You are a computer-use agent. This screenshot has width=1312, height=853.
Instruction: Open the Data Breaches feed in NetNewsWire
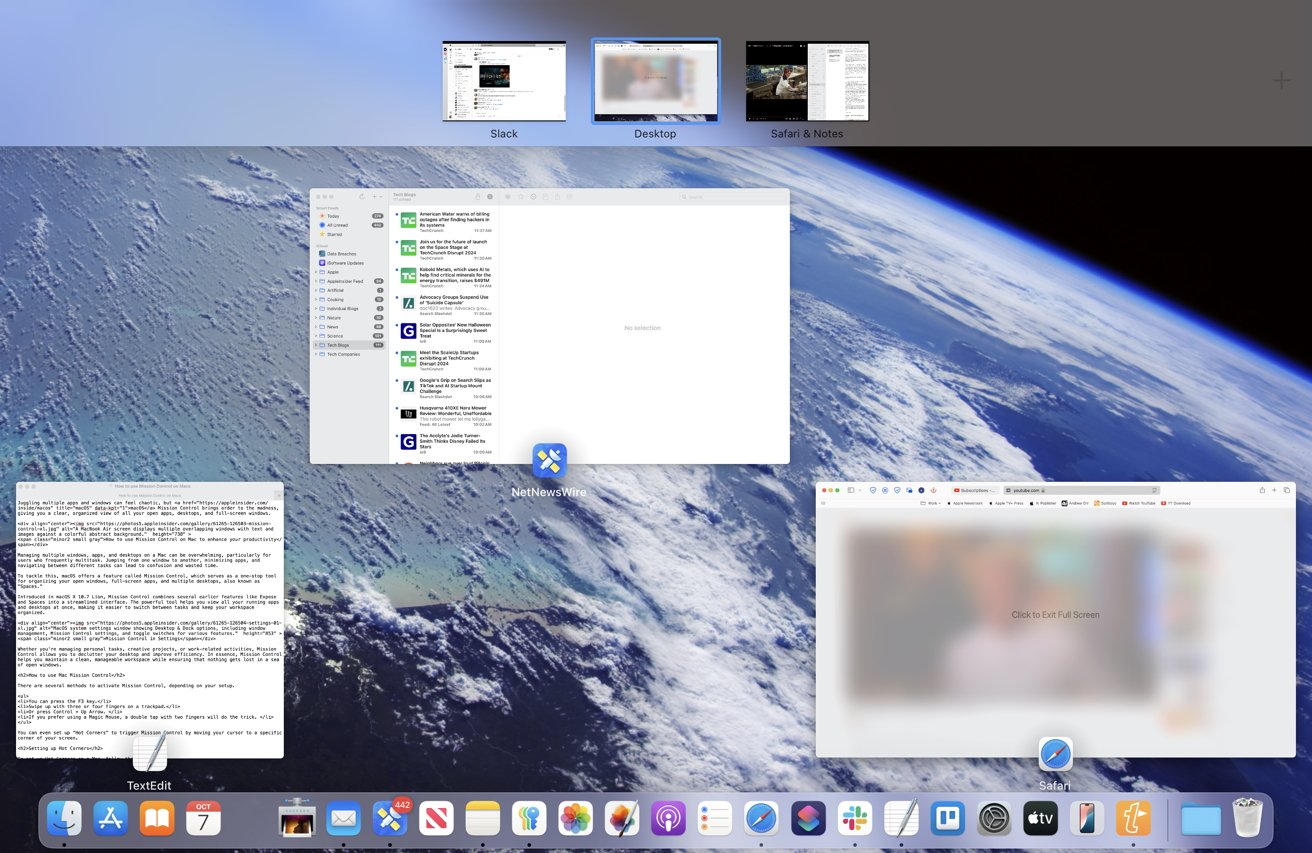pos(349,254)
